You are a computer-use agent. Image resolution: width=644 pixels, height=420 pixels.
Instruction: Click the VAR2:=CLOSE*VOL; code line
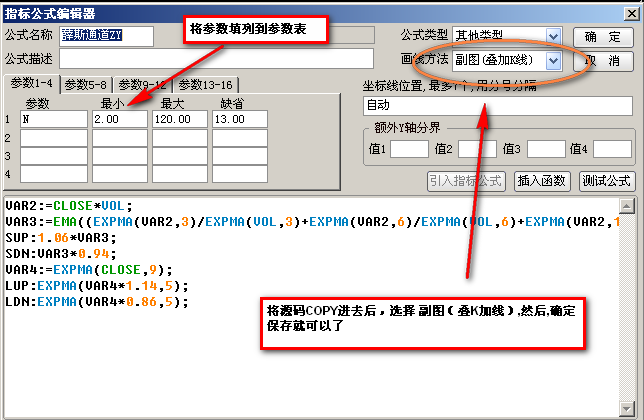pos(69,206)
